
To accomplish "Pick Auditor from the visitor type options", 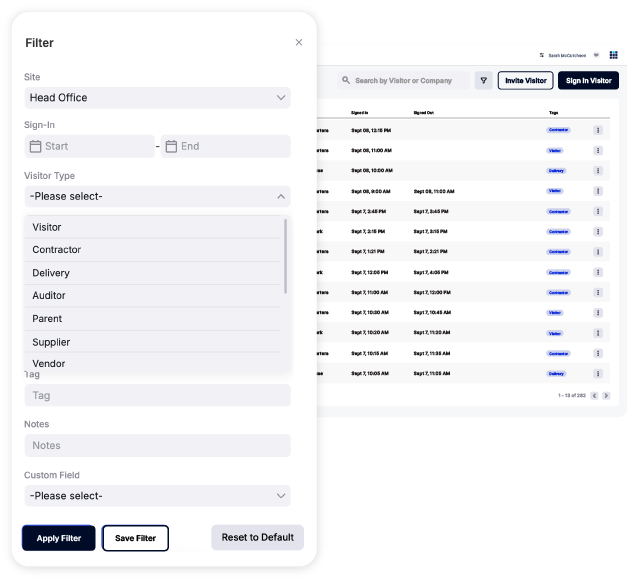I will pos(49,296).
